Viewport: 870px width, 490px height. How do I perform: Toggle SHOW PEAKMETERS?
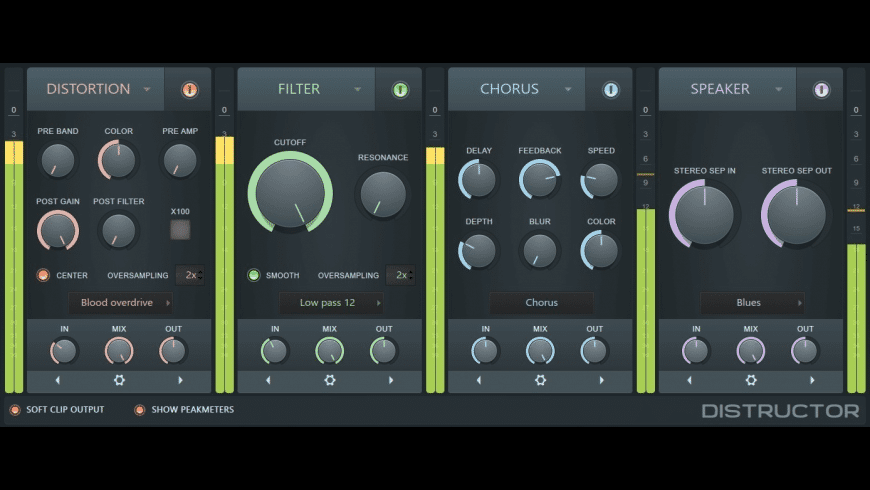pyautogui.click(x=139, y=410)
